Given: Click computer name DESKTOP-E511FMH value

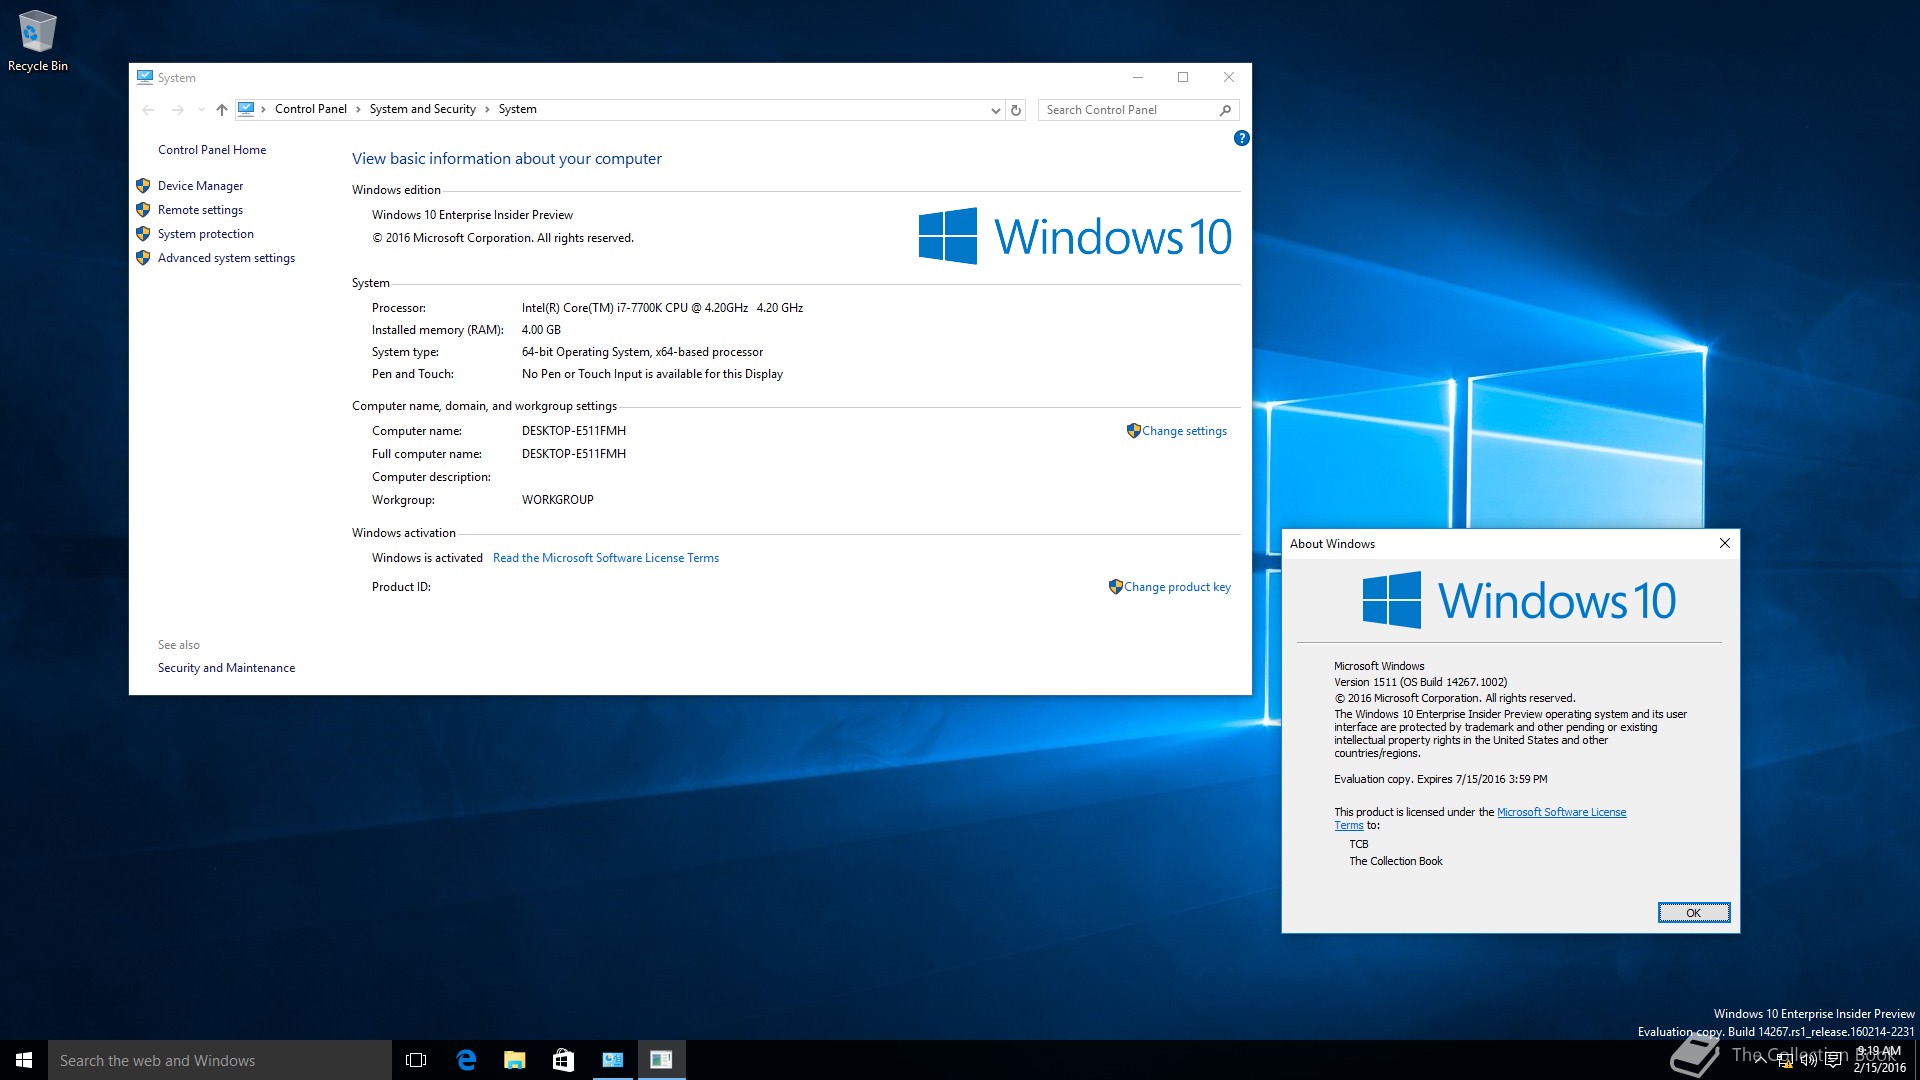Looking at the screenshot, I should (x=574, y=431).
